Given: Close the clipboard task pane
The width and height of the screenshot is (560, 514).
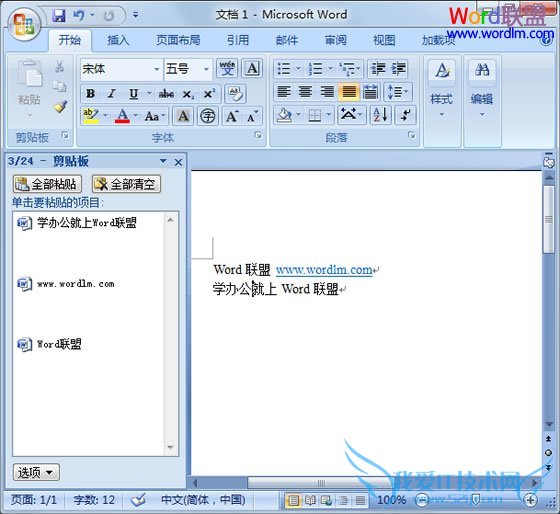Looking at the screenshot, I should click(x=178, y=162).
